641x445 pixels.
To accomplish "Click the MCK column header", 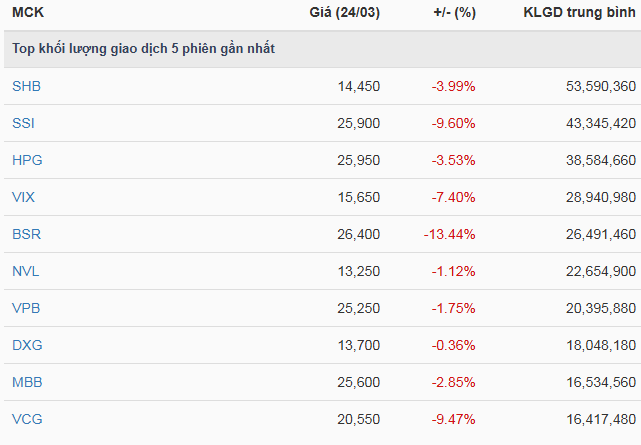I will (27, 13).
